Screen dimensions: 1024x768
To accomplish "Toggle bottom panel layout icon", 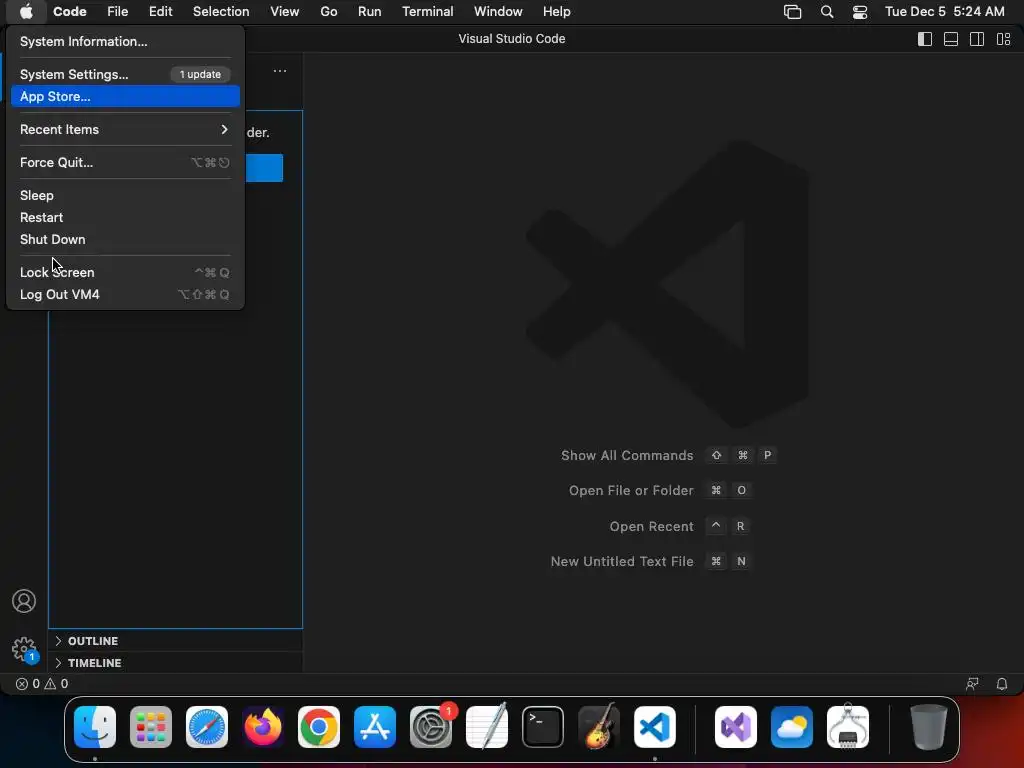I will tap(951, 39).
